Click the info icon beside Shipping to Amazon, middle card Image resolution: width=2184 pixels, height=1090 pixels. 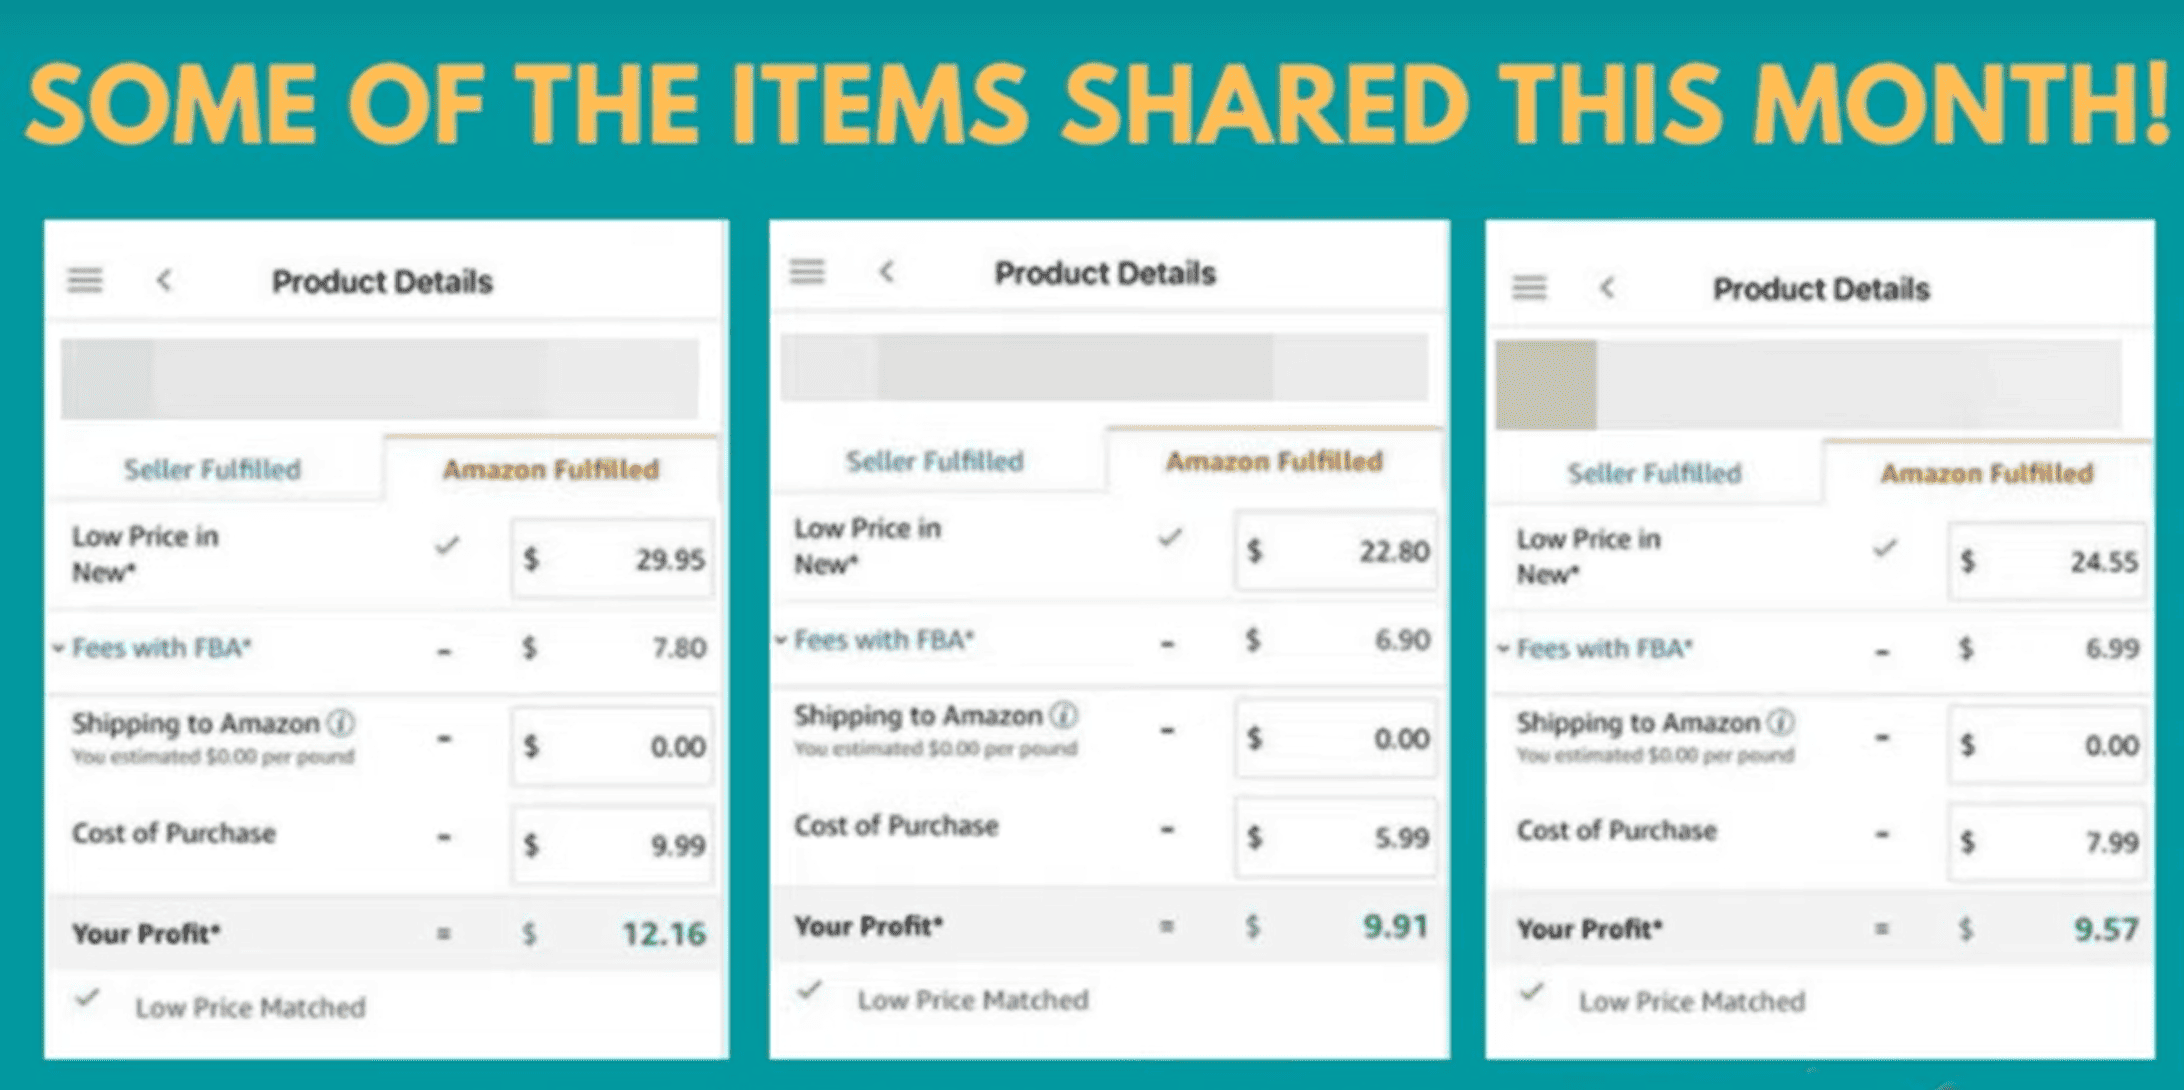click(1065, 714)
